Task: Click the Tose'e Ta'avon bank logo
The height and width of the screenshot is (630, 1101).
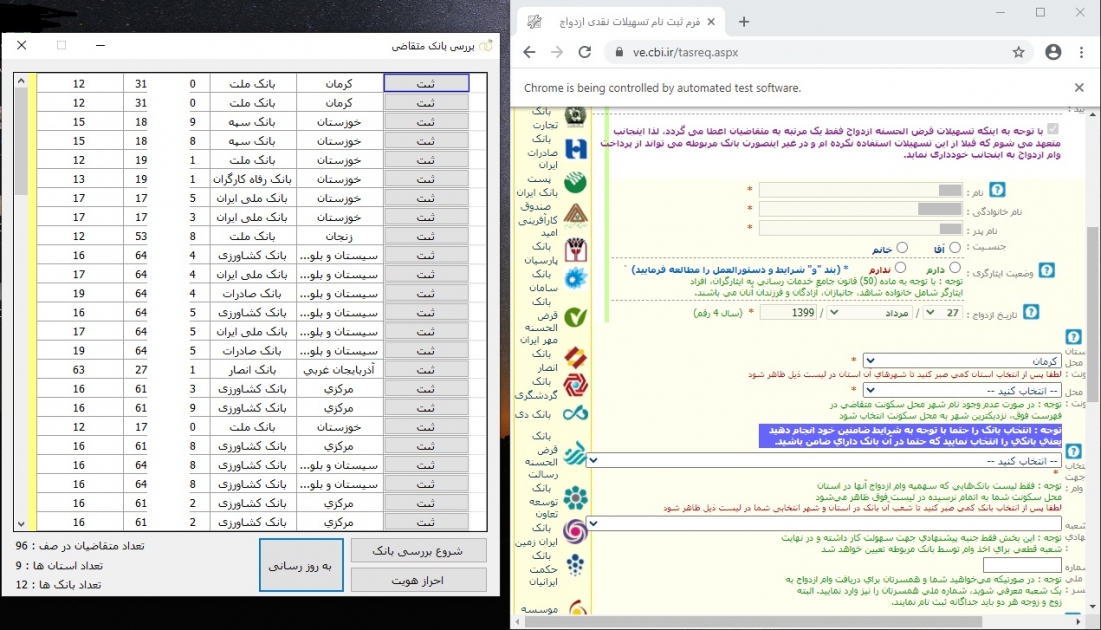Action: [575, 498]
